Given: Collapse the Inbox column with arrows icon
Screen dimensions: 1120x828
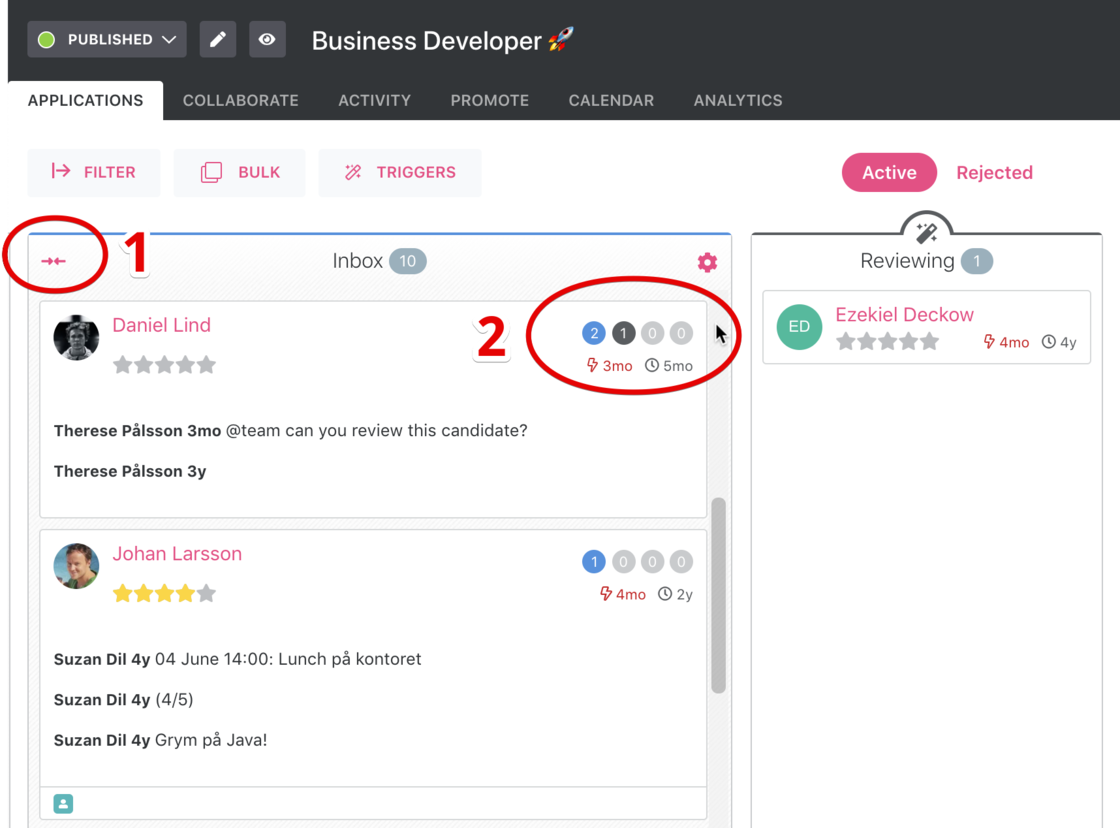Looking at the screenshot, I should pos(54,261).
